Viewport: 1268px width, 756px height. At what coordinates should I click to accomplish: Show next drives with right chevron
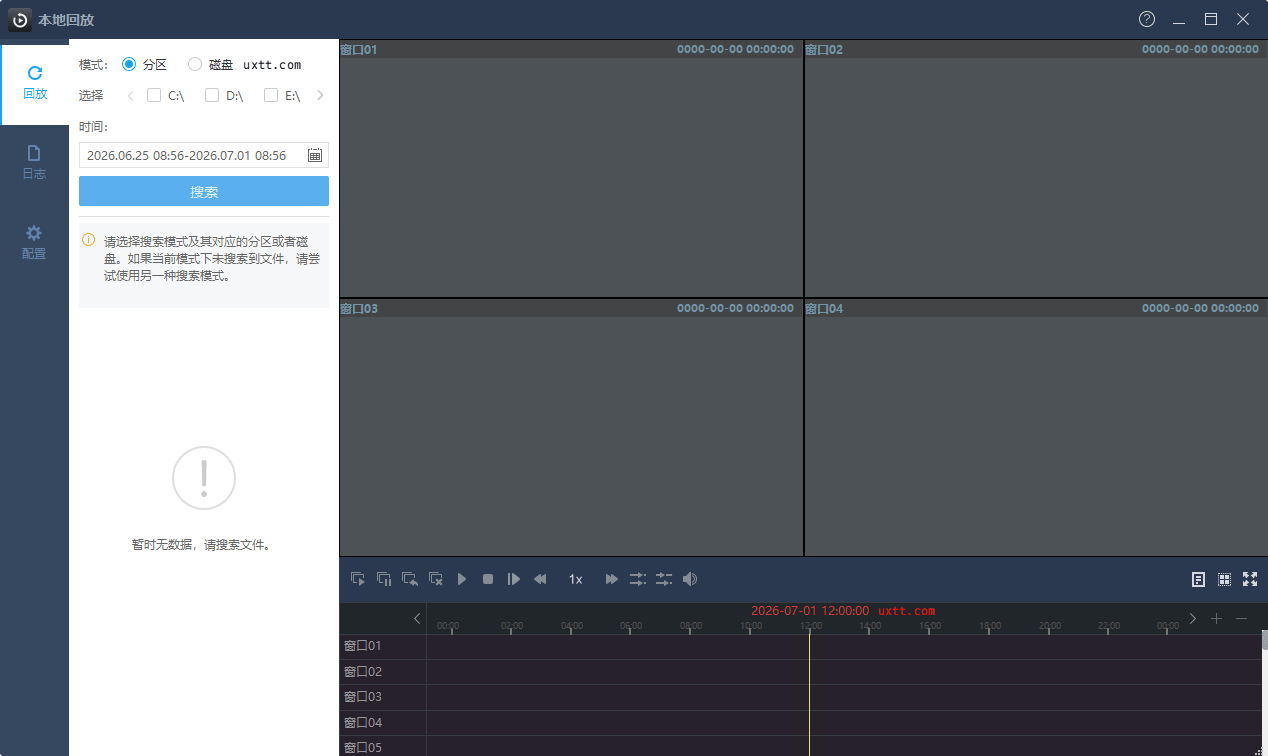[320, 96]
